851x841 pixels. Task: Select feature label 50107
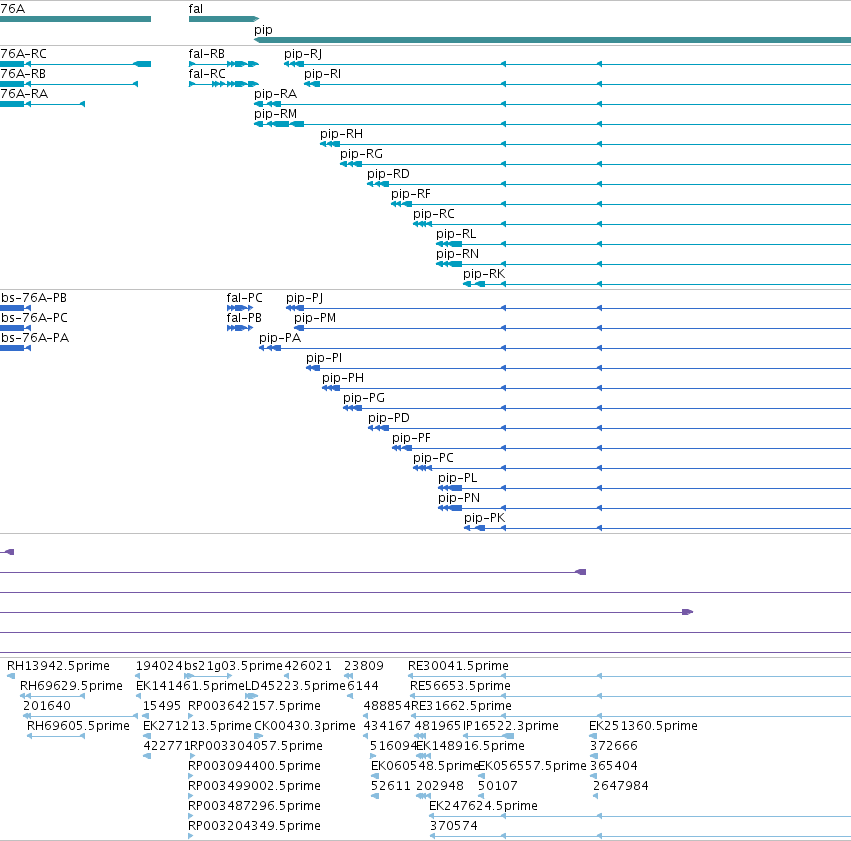click(x=498, y=786)
